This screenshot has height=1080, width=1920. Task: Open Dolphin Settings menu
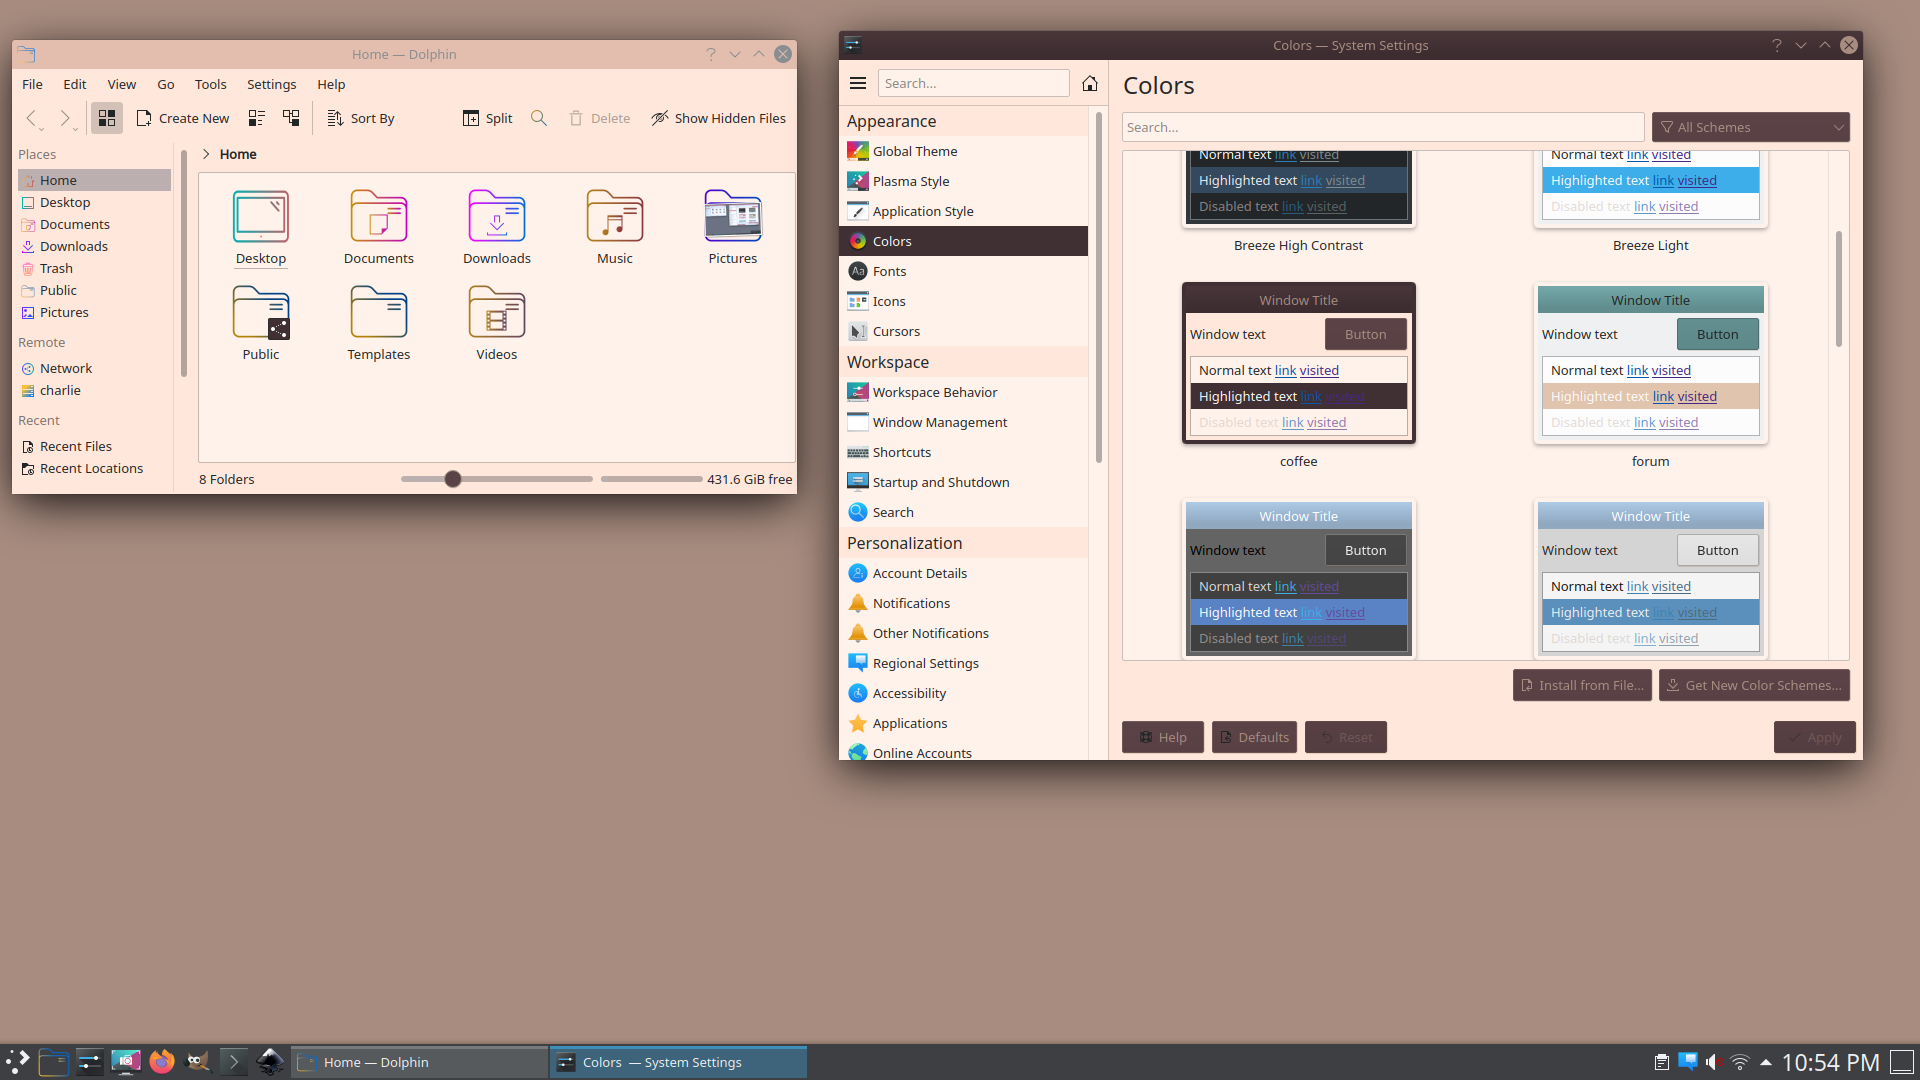(x=271, y=84)
